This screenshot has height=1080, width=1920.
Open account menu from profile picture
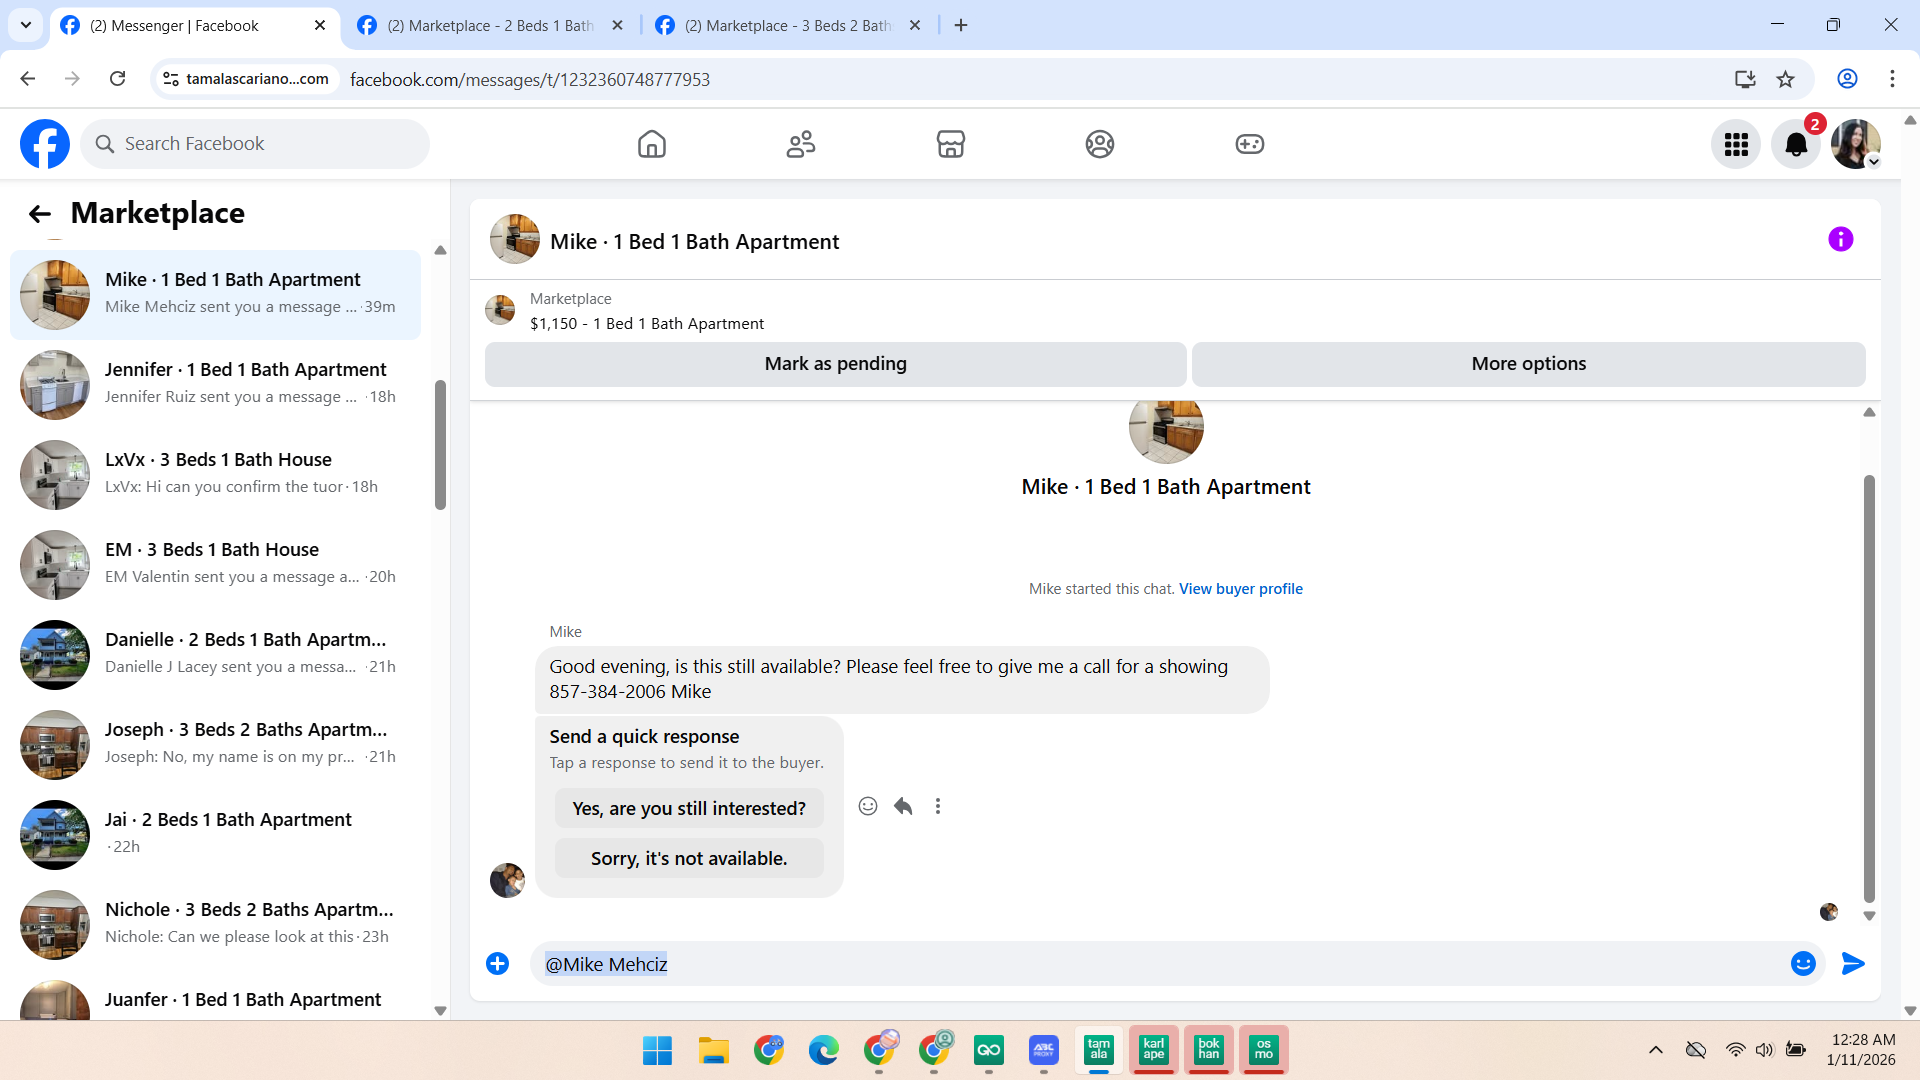[x=1856, y=145]
